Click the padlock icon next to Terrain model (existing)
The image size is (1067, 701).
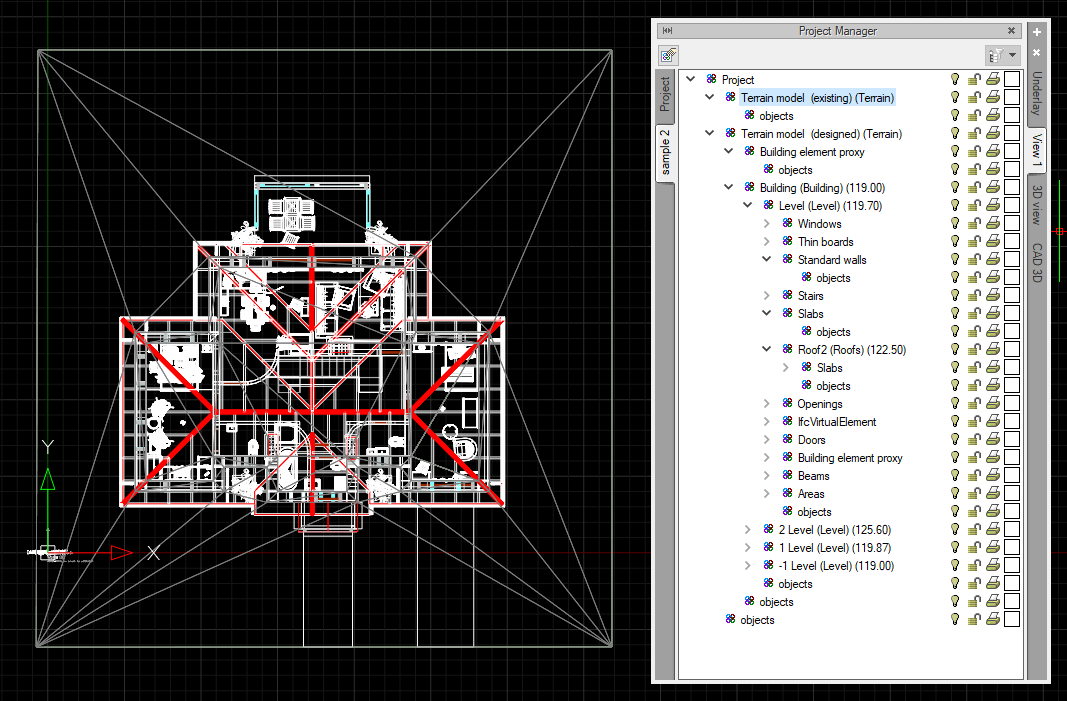[973, 97]
